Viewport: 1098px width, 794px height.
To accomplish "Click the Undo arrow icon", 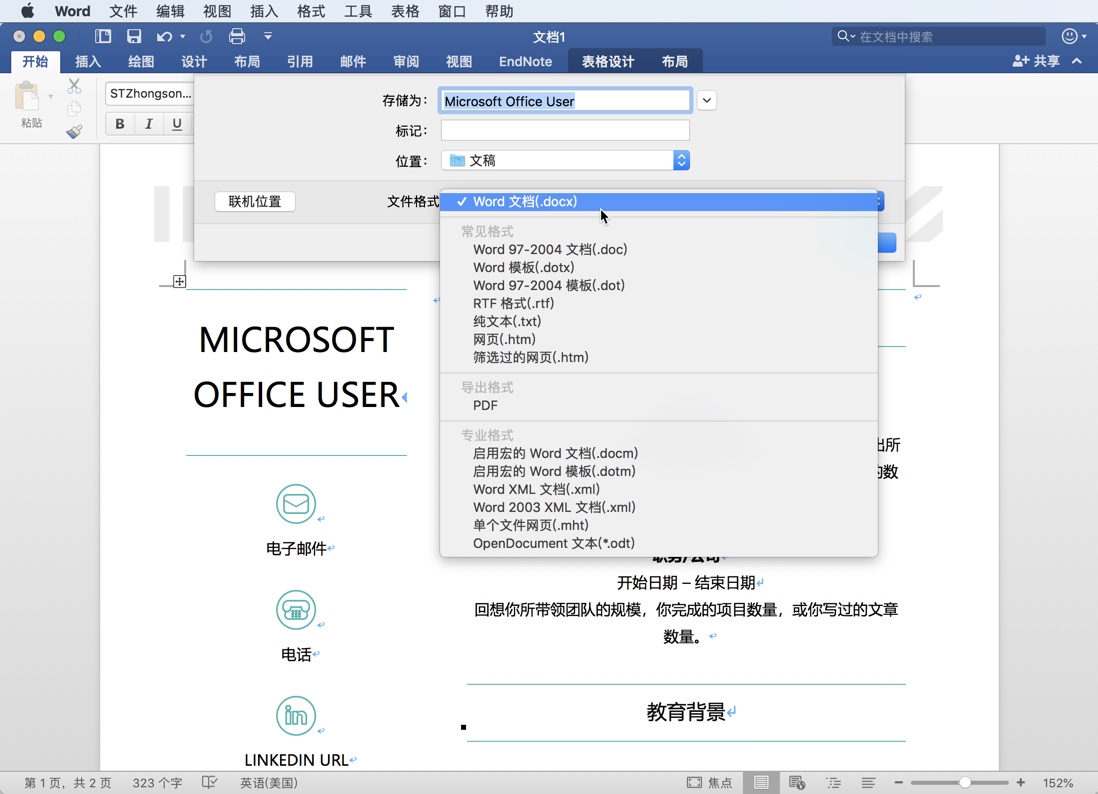I will 165,36.
